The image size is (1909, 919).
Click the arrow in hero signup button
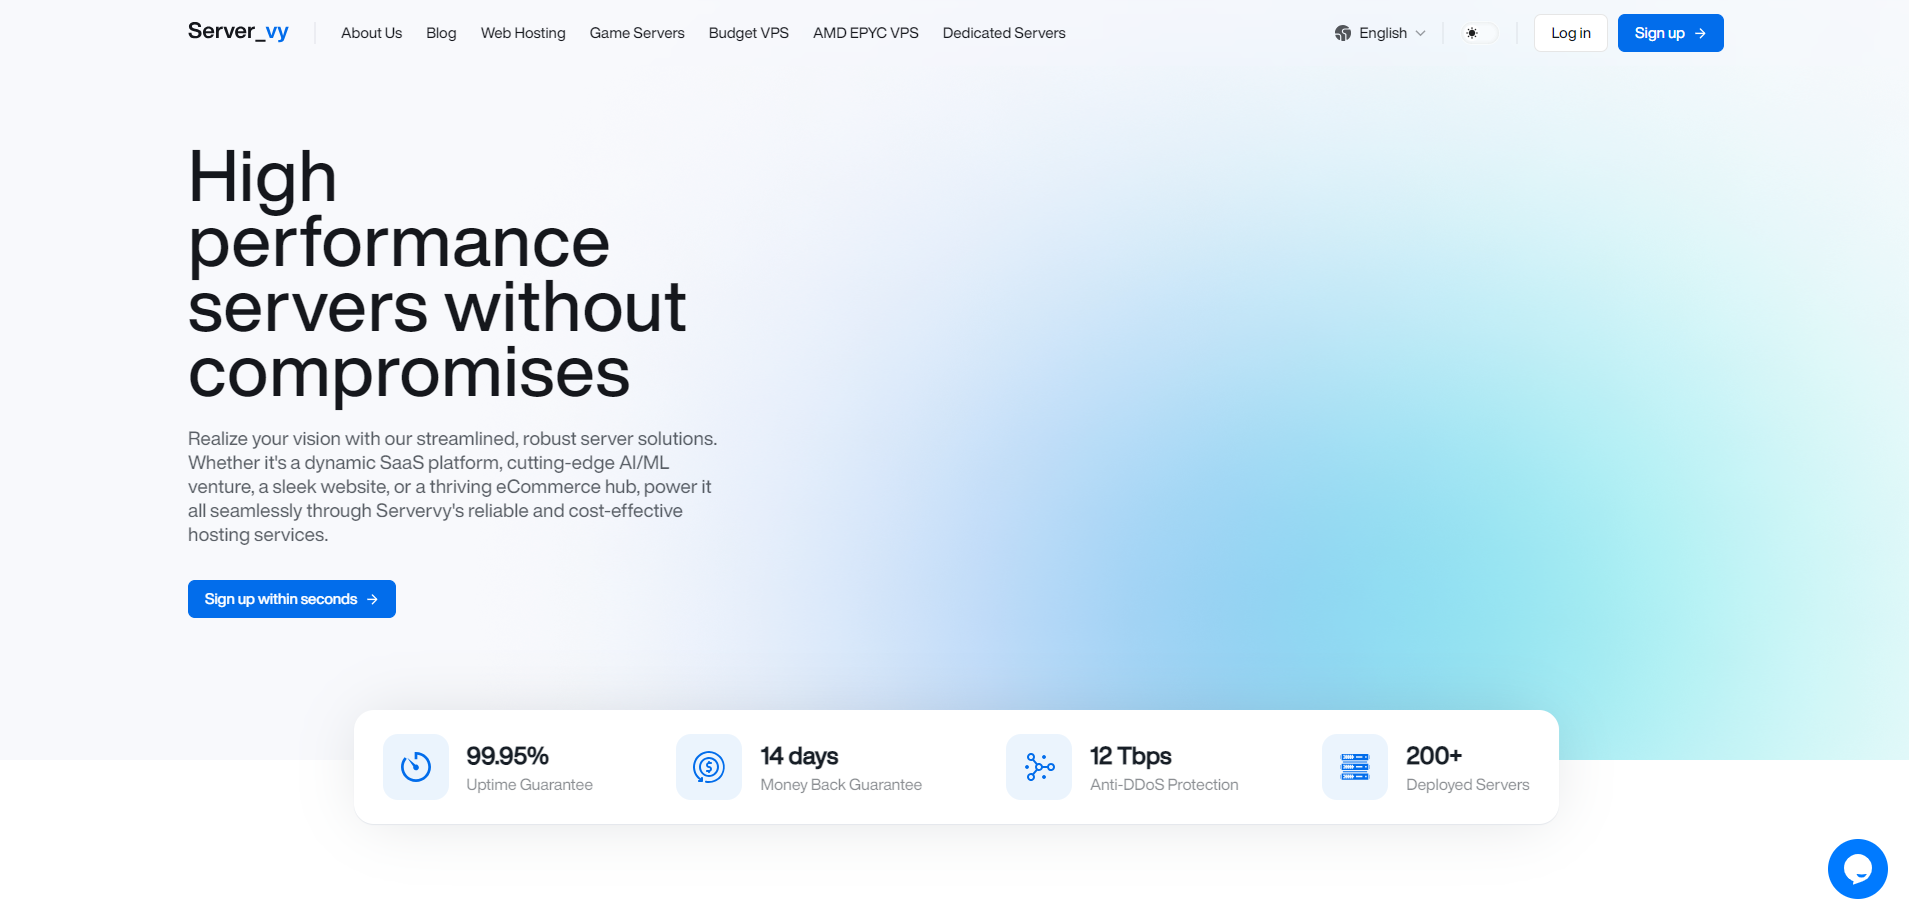pos(373,599)
